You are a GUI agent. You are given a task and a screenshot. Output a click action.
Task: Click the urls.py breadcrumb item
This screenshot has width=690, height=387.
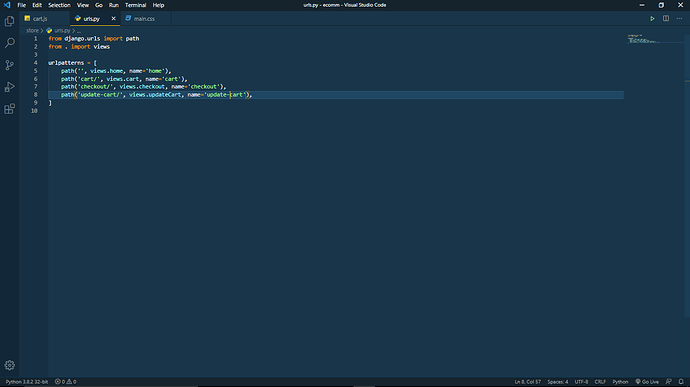pyautogui.click(x=59, y=31)
